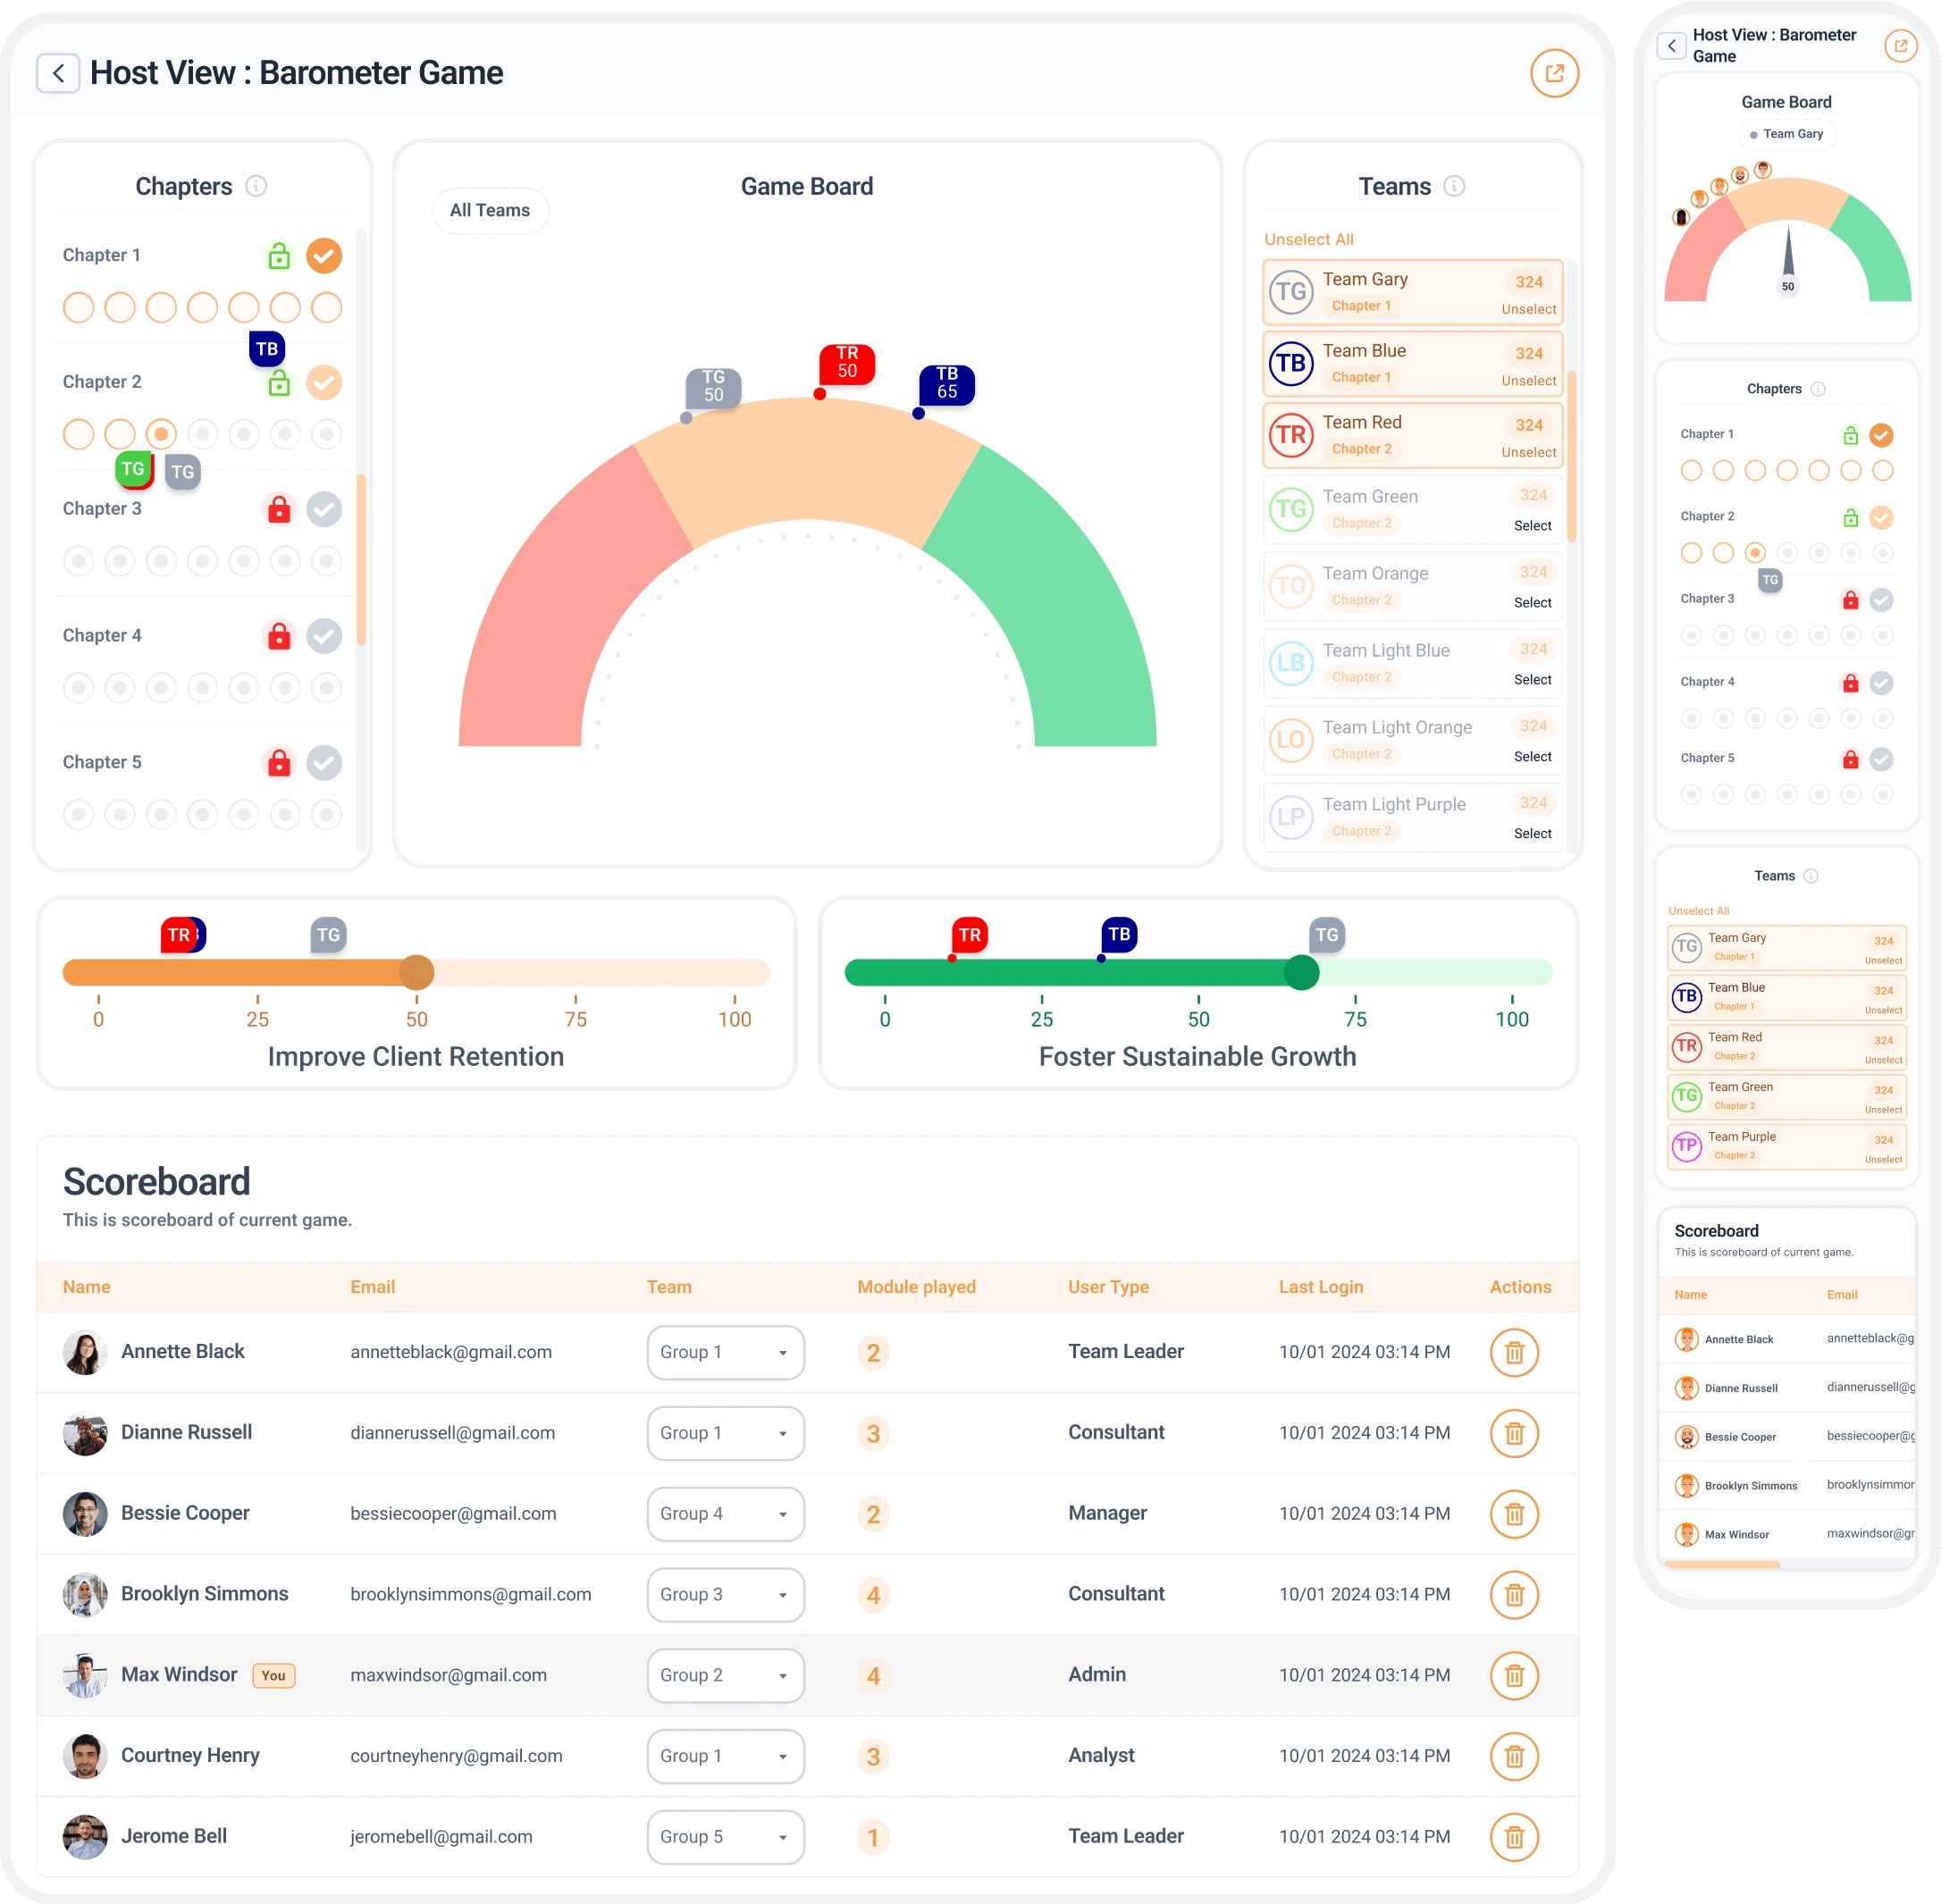
Task: Sort by the Last Login column header
Action: 1321,1287
